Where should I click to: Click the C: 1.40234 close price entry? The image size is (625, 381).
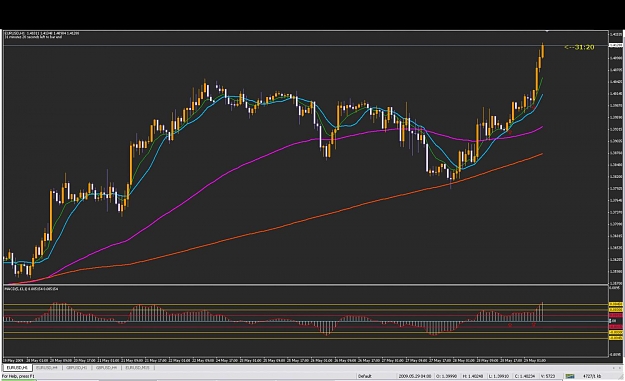tap(525, 376)
